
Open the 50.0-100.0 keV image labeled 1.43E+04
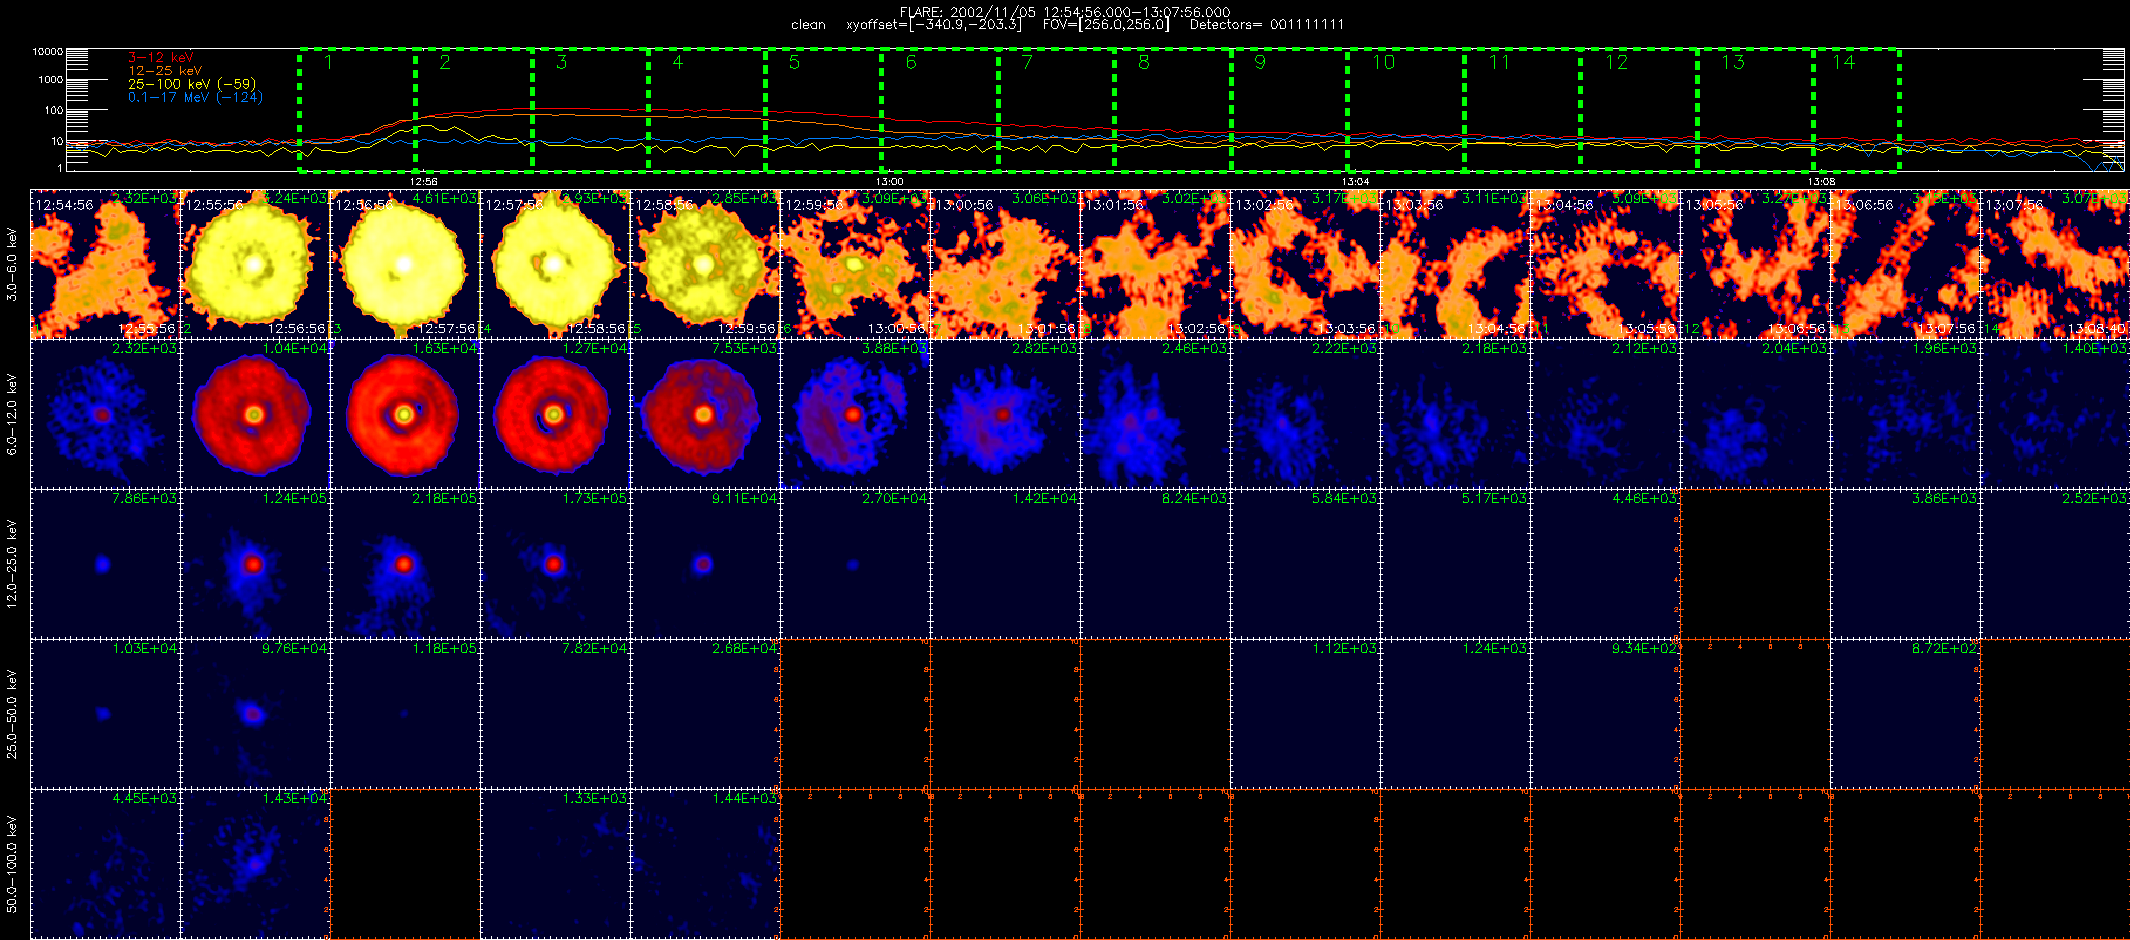click(255, 864)
